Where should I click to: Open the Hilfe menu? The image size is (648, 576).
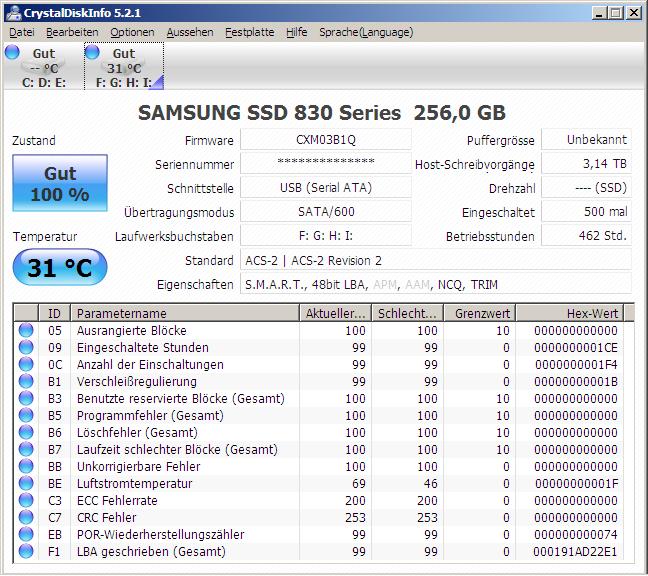(x=296, y=32)
